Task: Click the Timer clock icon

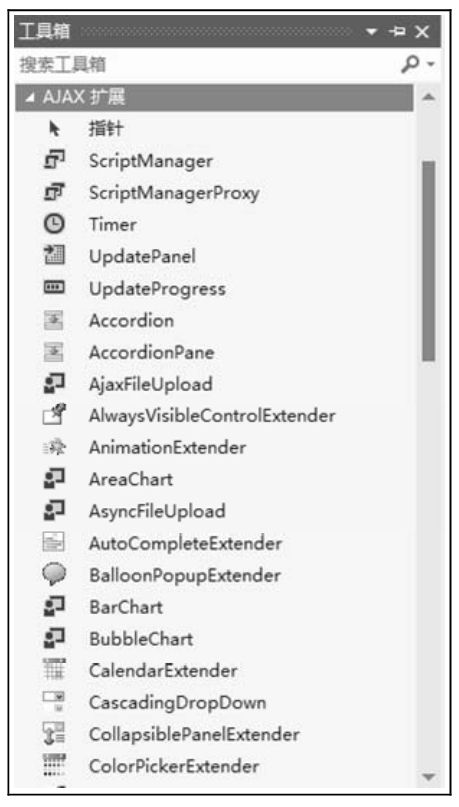Action: coord(54,224)
